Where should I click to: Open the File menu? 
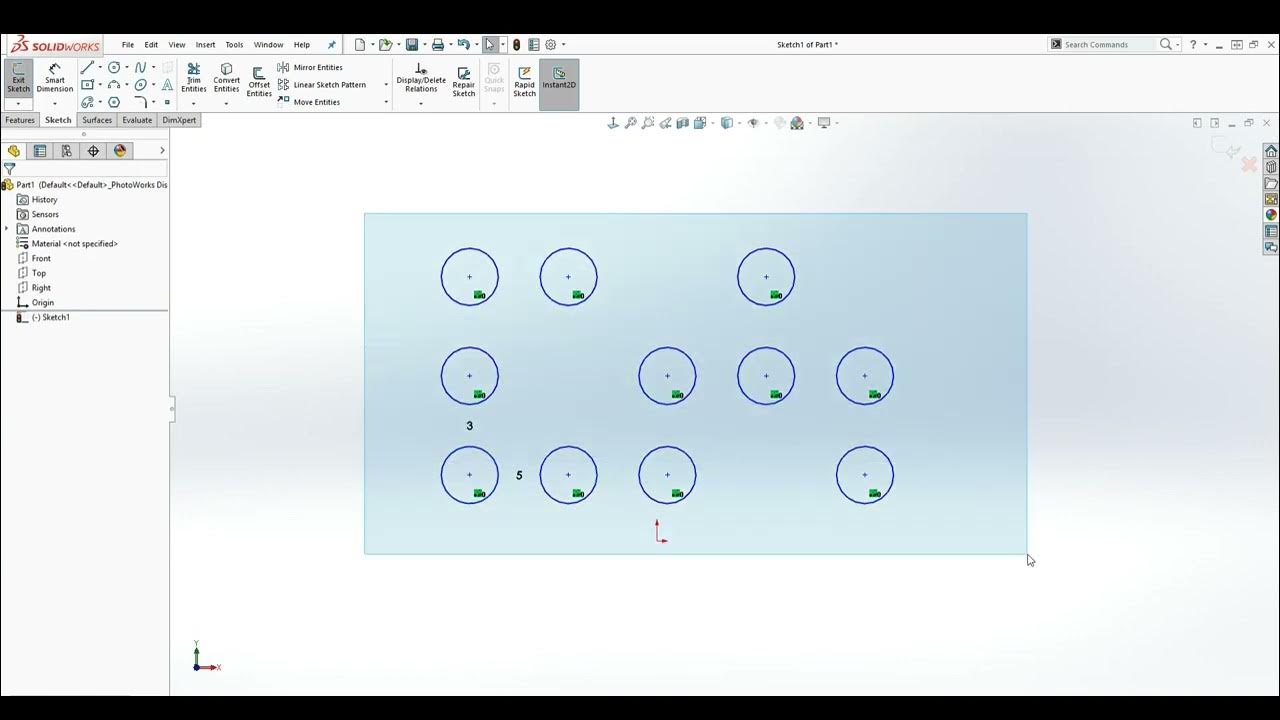[x=128, y=45]
